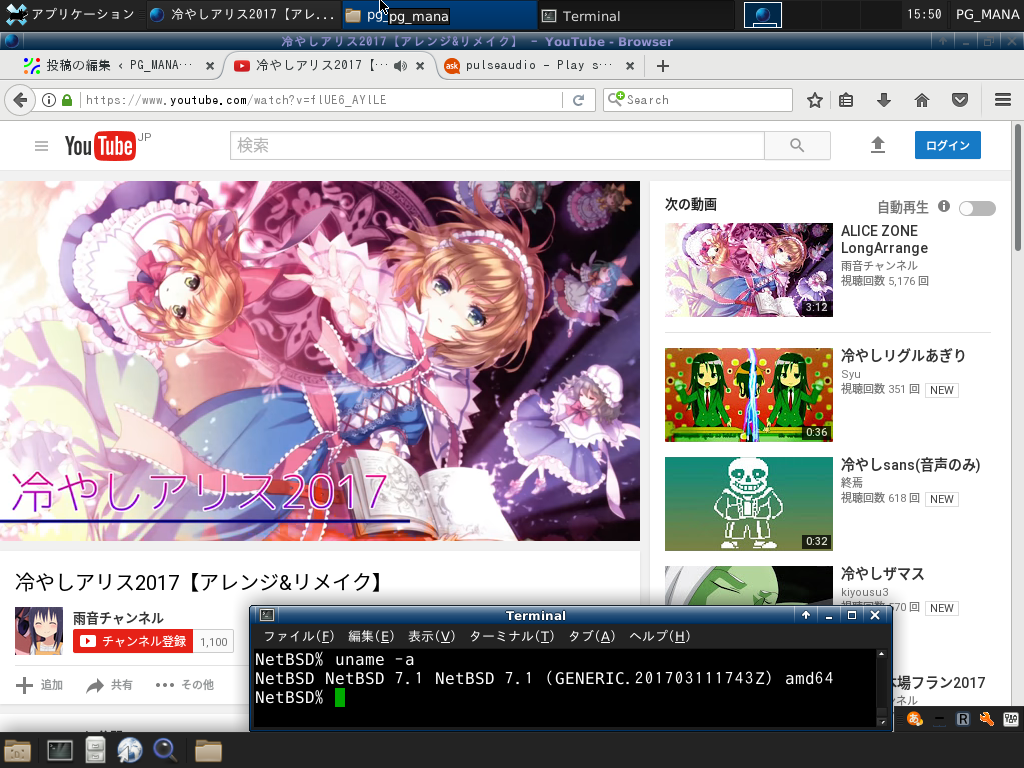Open その他 more options
Screen dimensions: 1024x768
click(185, 685)
